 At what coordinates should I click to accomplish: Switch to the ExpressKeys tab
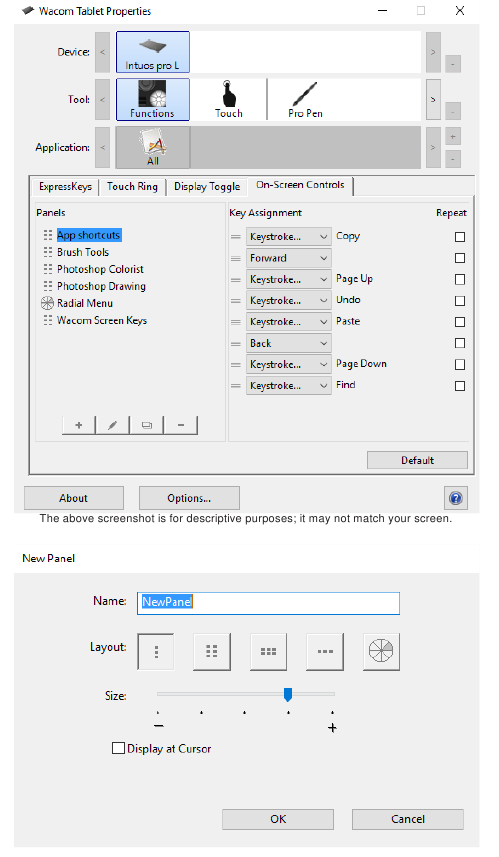pyautogui.click(x=66, y=187)
